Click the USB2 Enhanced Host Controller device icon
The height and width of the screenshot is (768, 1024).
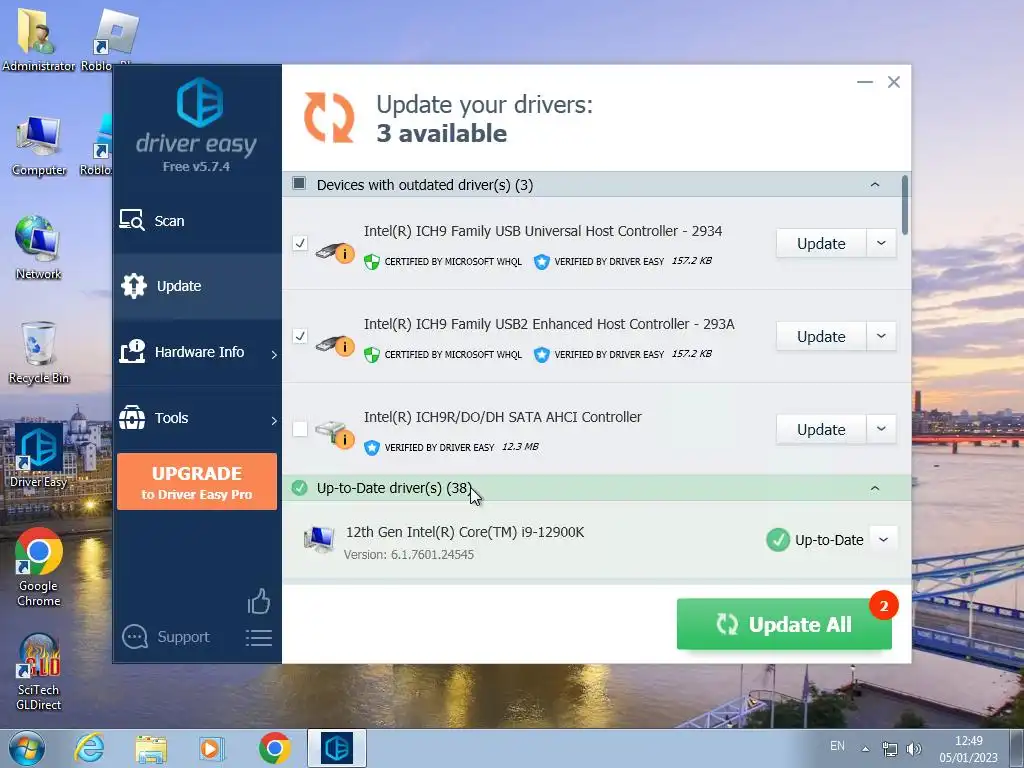click(x=334, y=344)
